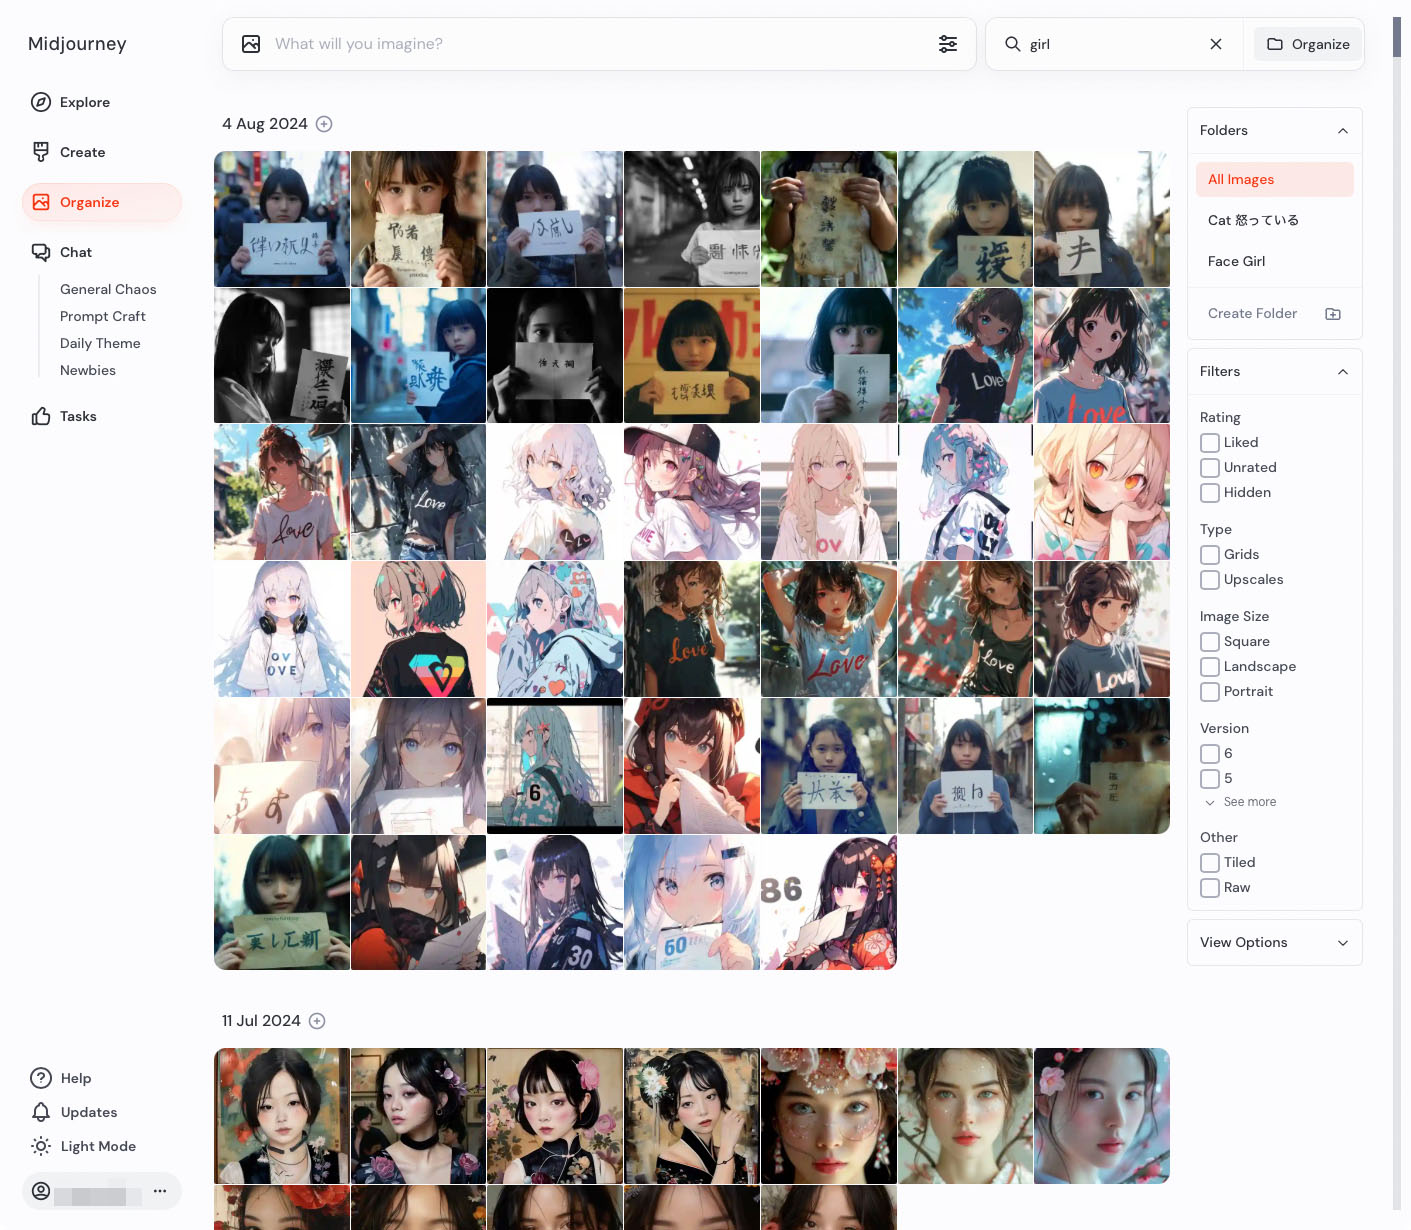
Task: Open the Cat 怒っている folder
Action: point(1274,220)
